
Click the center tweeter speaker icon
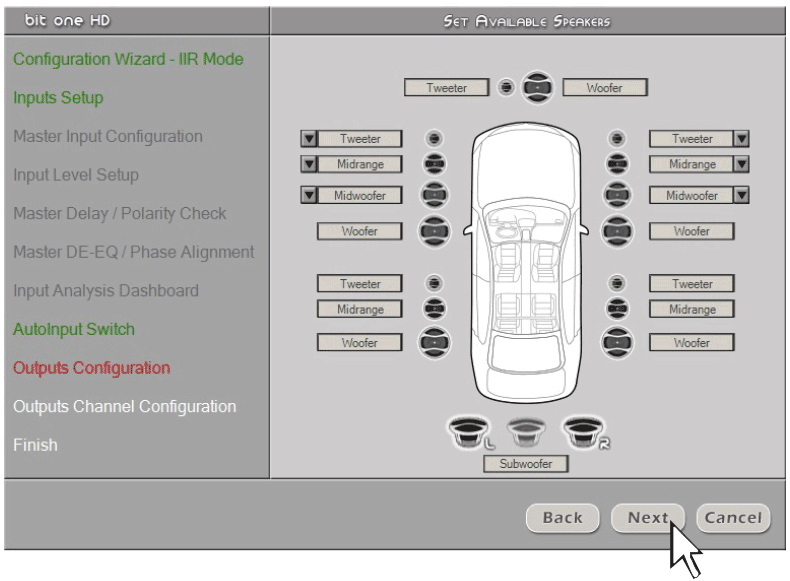point(506,87)
